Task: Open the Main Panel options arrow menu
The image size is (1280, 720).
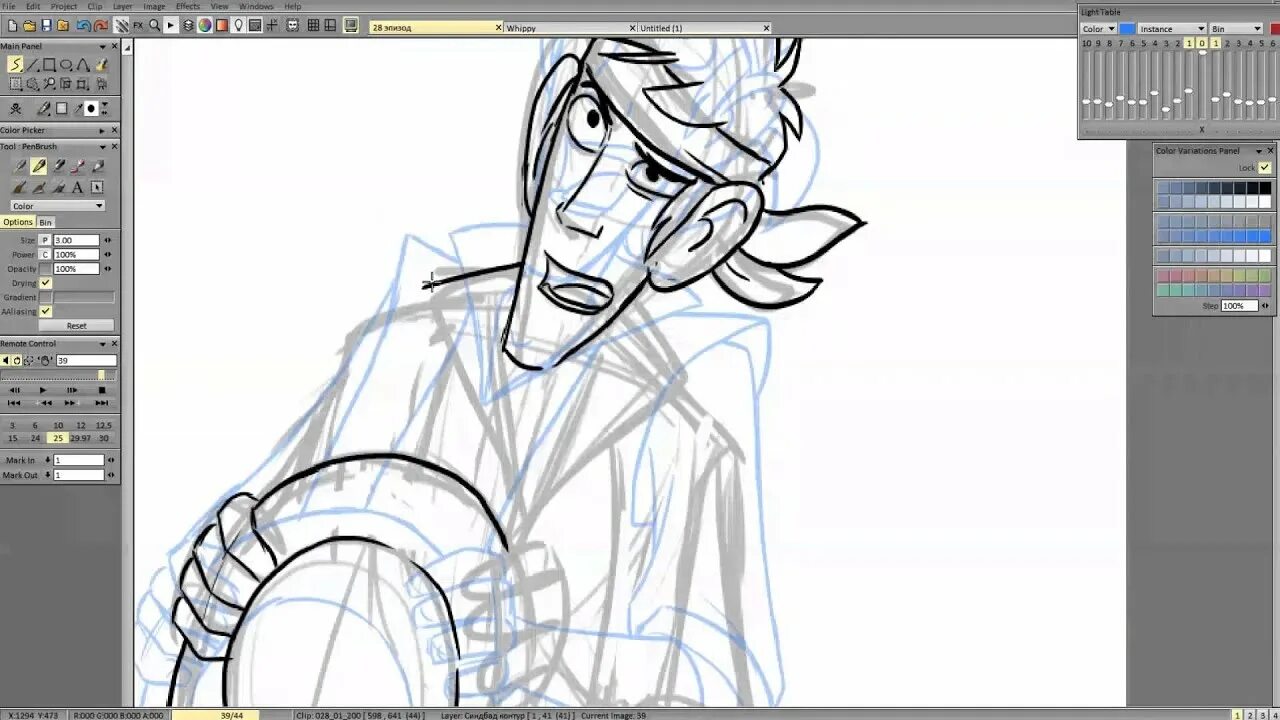Action: coord(102,46)
